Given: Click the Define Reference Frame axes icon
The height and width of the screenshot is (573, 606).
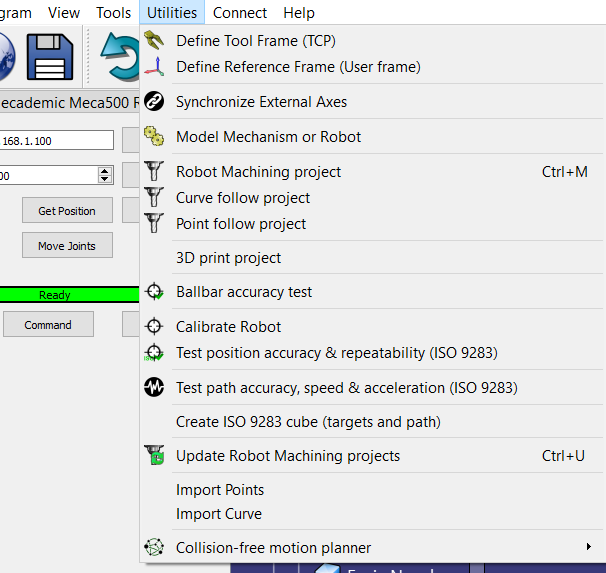Looking at the screenshot, I should 154,67.
